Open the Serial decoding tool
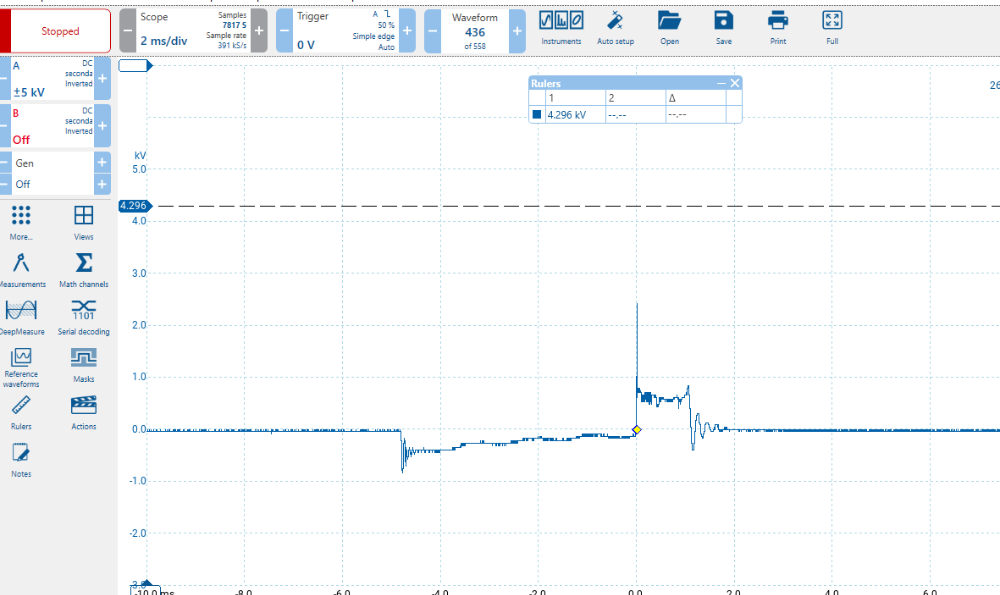 84,317
